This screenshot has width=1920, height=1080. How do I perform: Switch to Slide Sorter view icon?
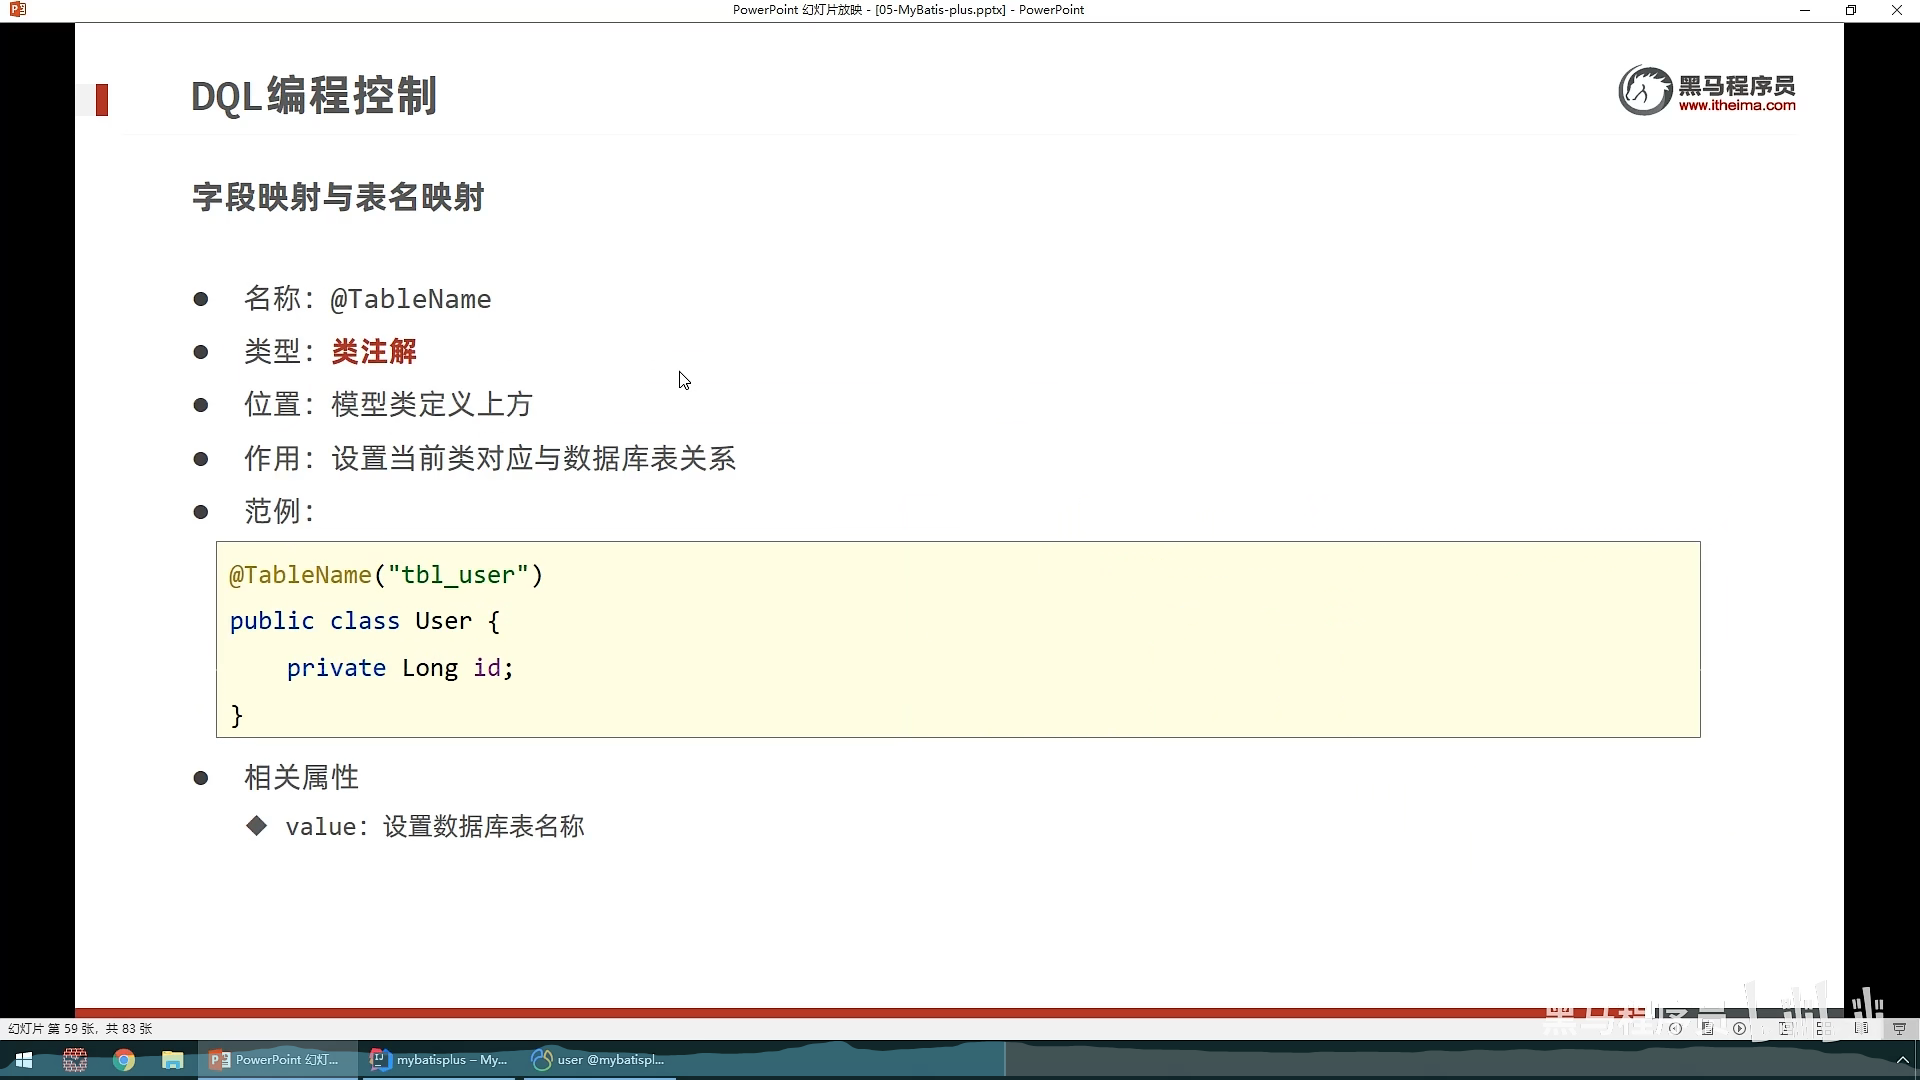[1824, 1028]
